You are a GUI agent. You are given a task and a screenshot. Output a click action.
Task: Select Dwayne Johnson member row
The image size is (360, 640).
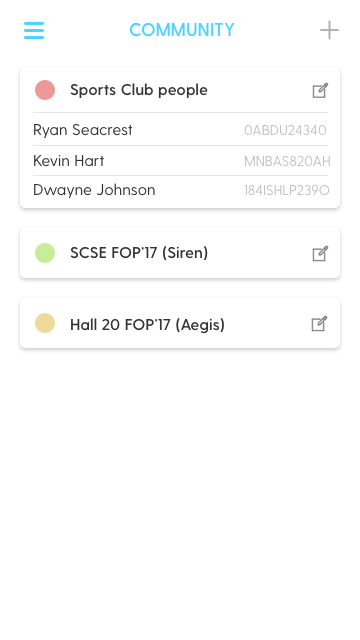180,190
